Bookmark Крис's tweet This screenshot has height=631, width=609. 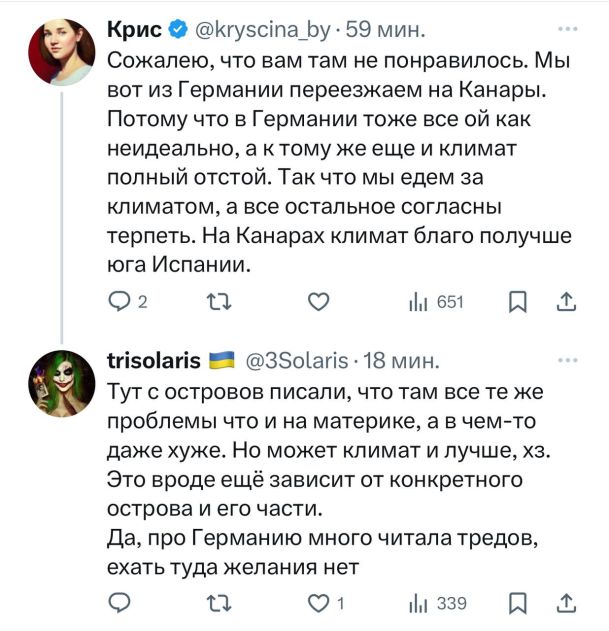coord(517,302)
